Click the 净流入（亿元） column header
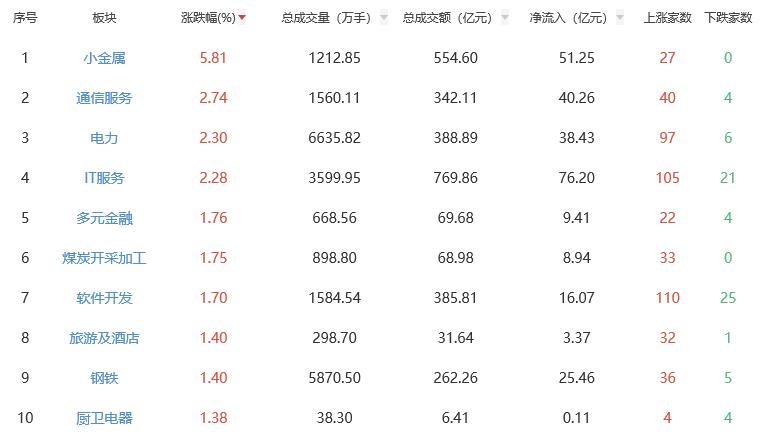 tap(567, 18)
